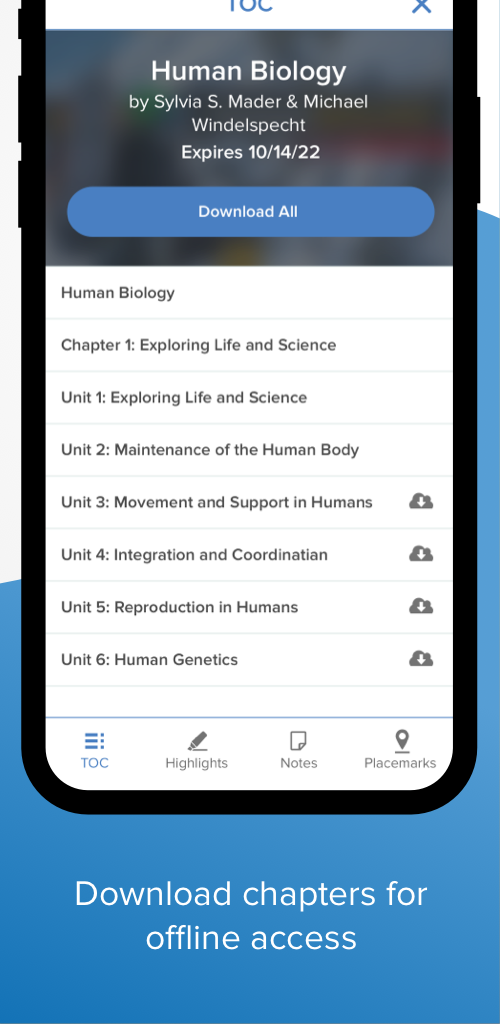Download Unit 3 via cloud icon
Screen dimensions: 500x1024
pos(421,502)
